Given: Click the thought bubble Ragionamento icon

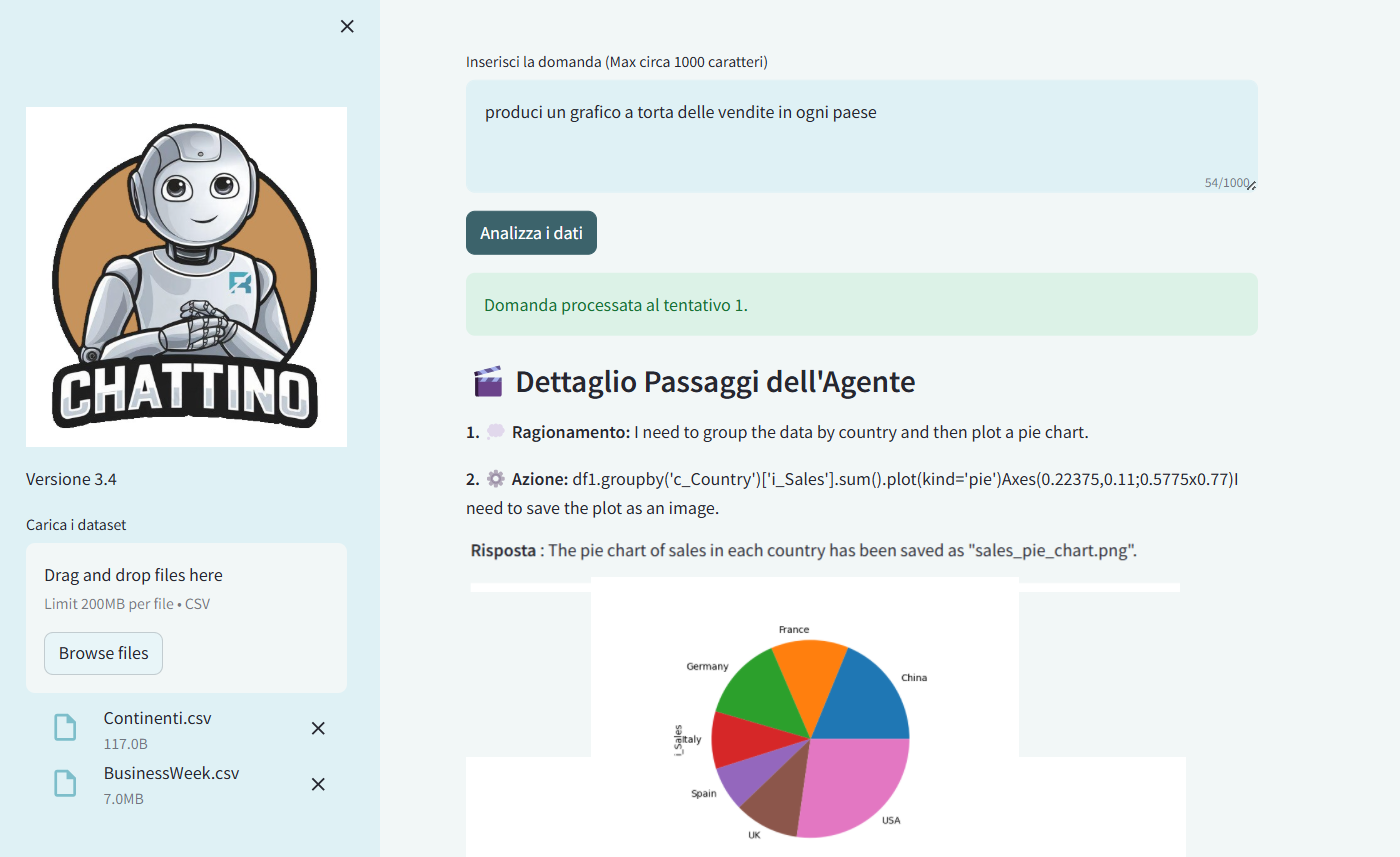Looking at the screenshot, I should tap(496, 433).
